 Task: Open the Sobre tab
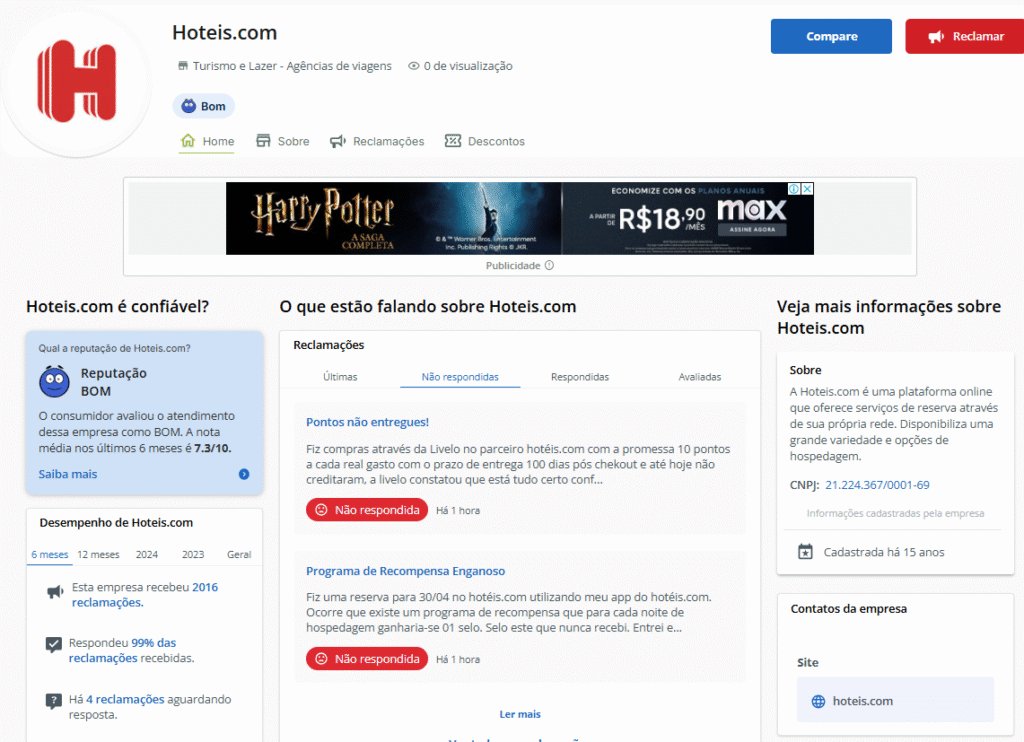point(283,141)
